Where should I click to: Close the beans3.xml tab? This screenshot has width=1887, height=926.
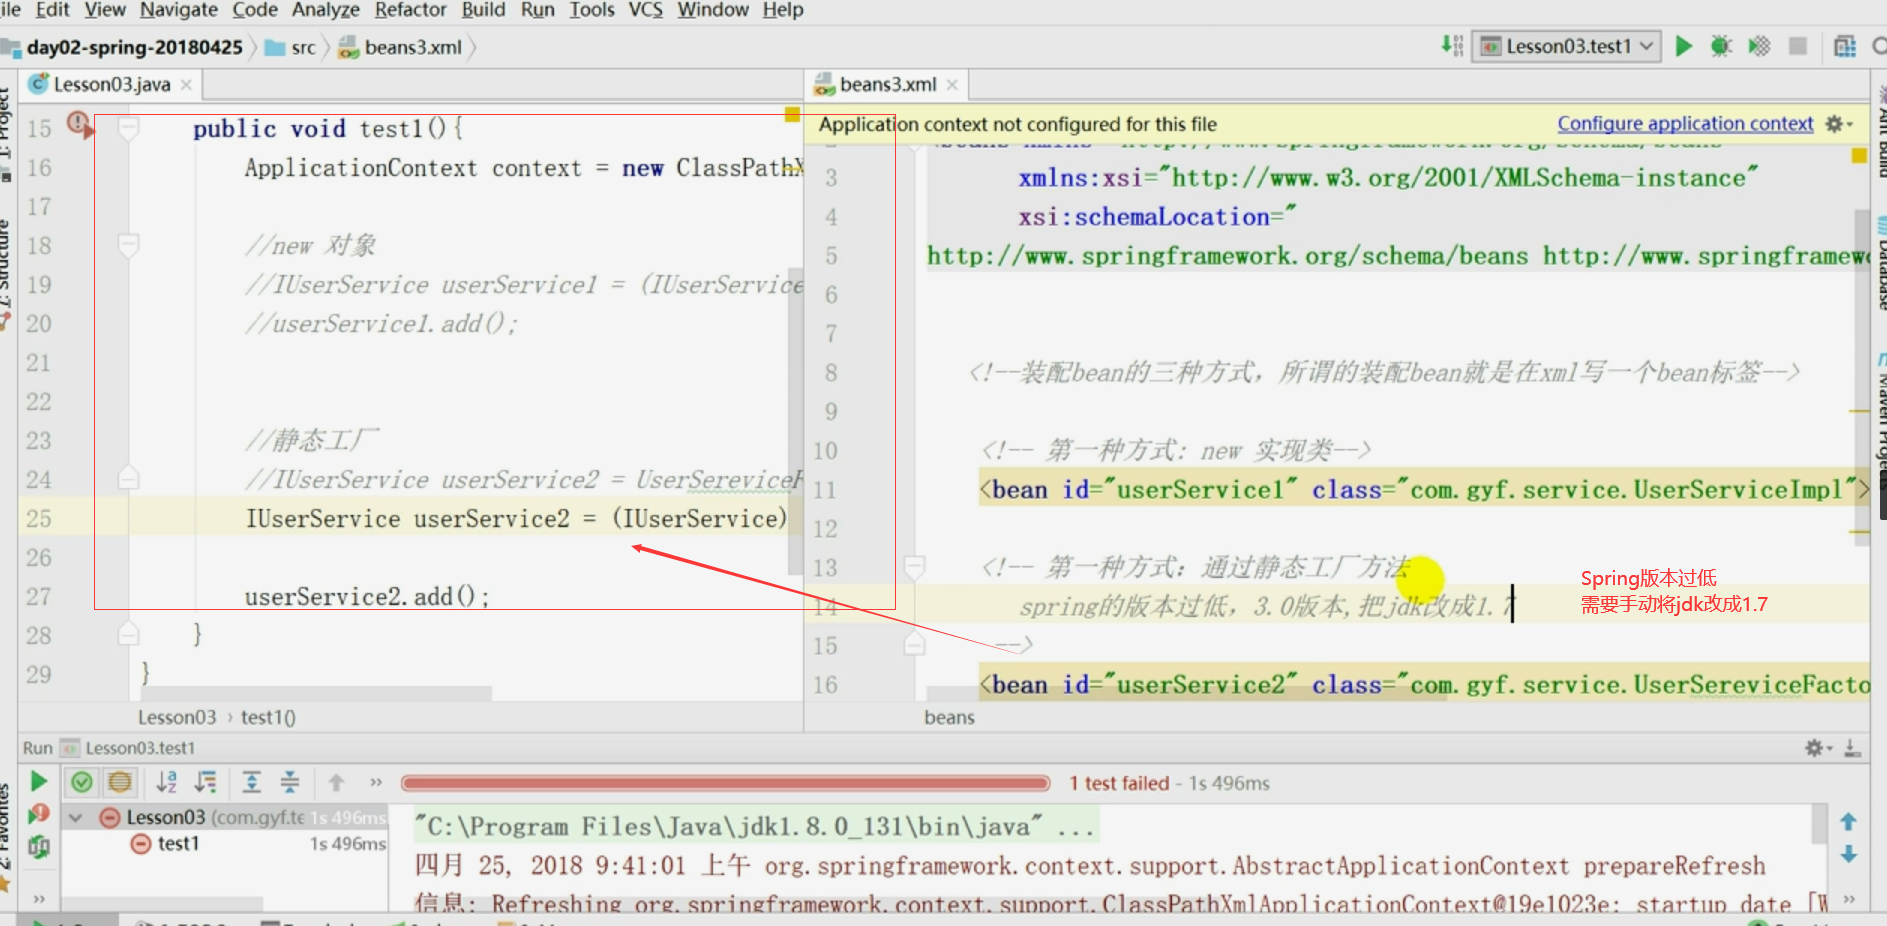[x=952, y=85]
